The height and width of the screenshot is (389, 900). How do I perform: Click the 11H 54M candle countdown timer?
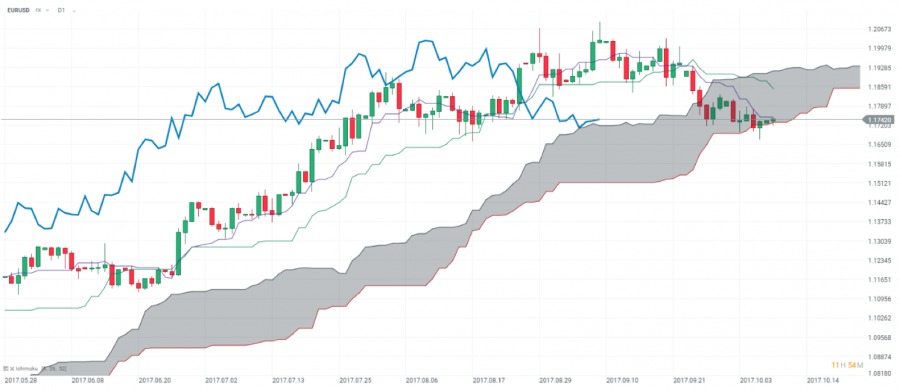pyautogui.click(x=845, y=365)
